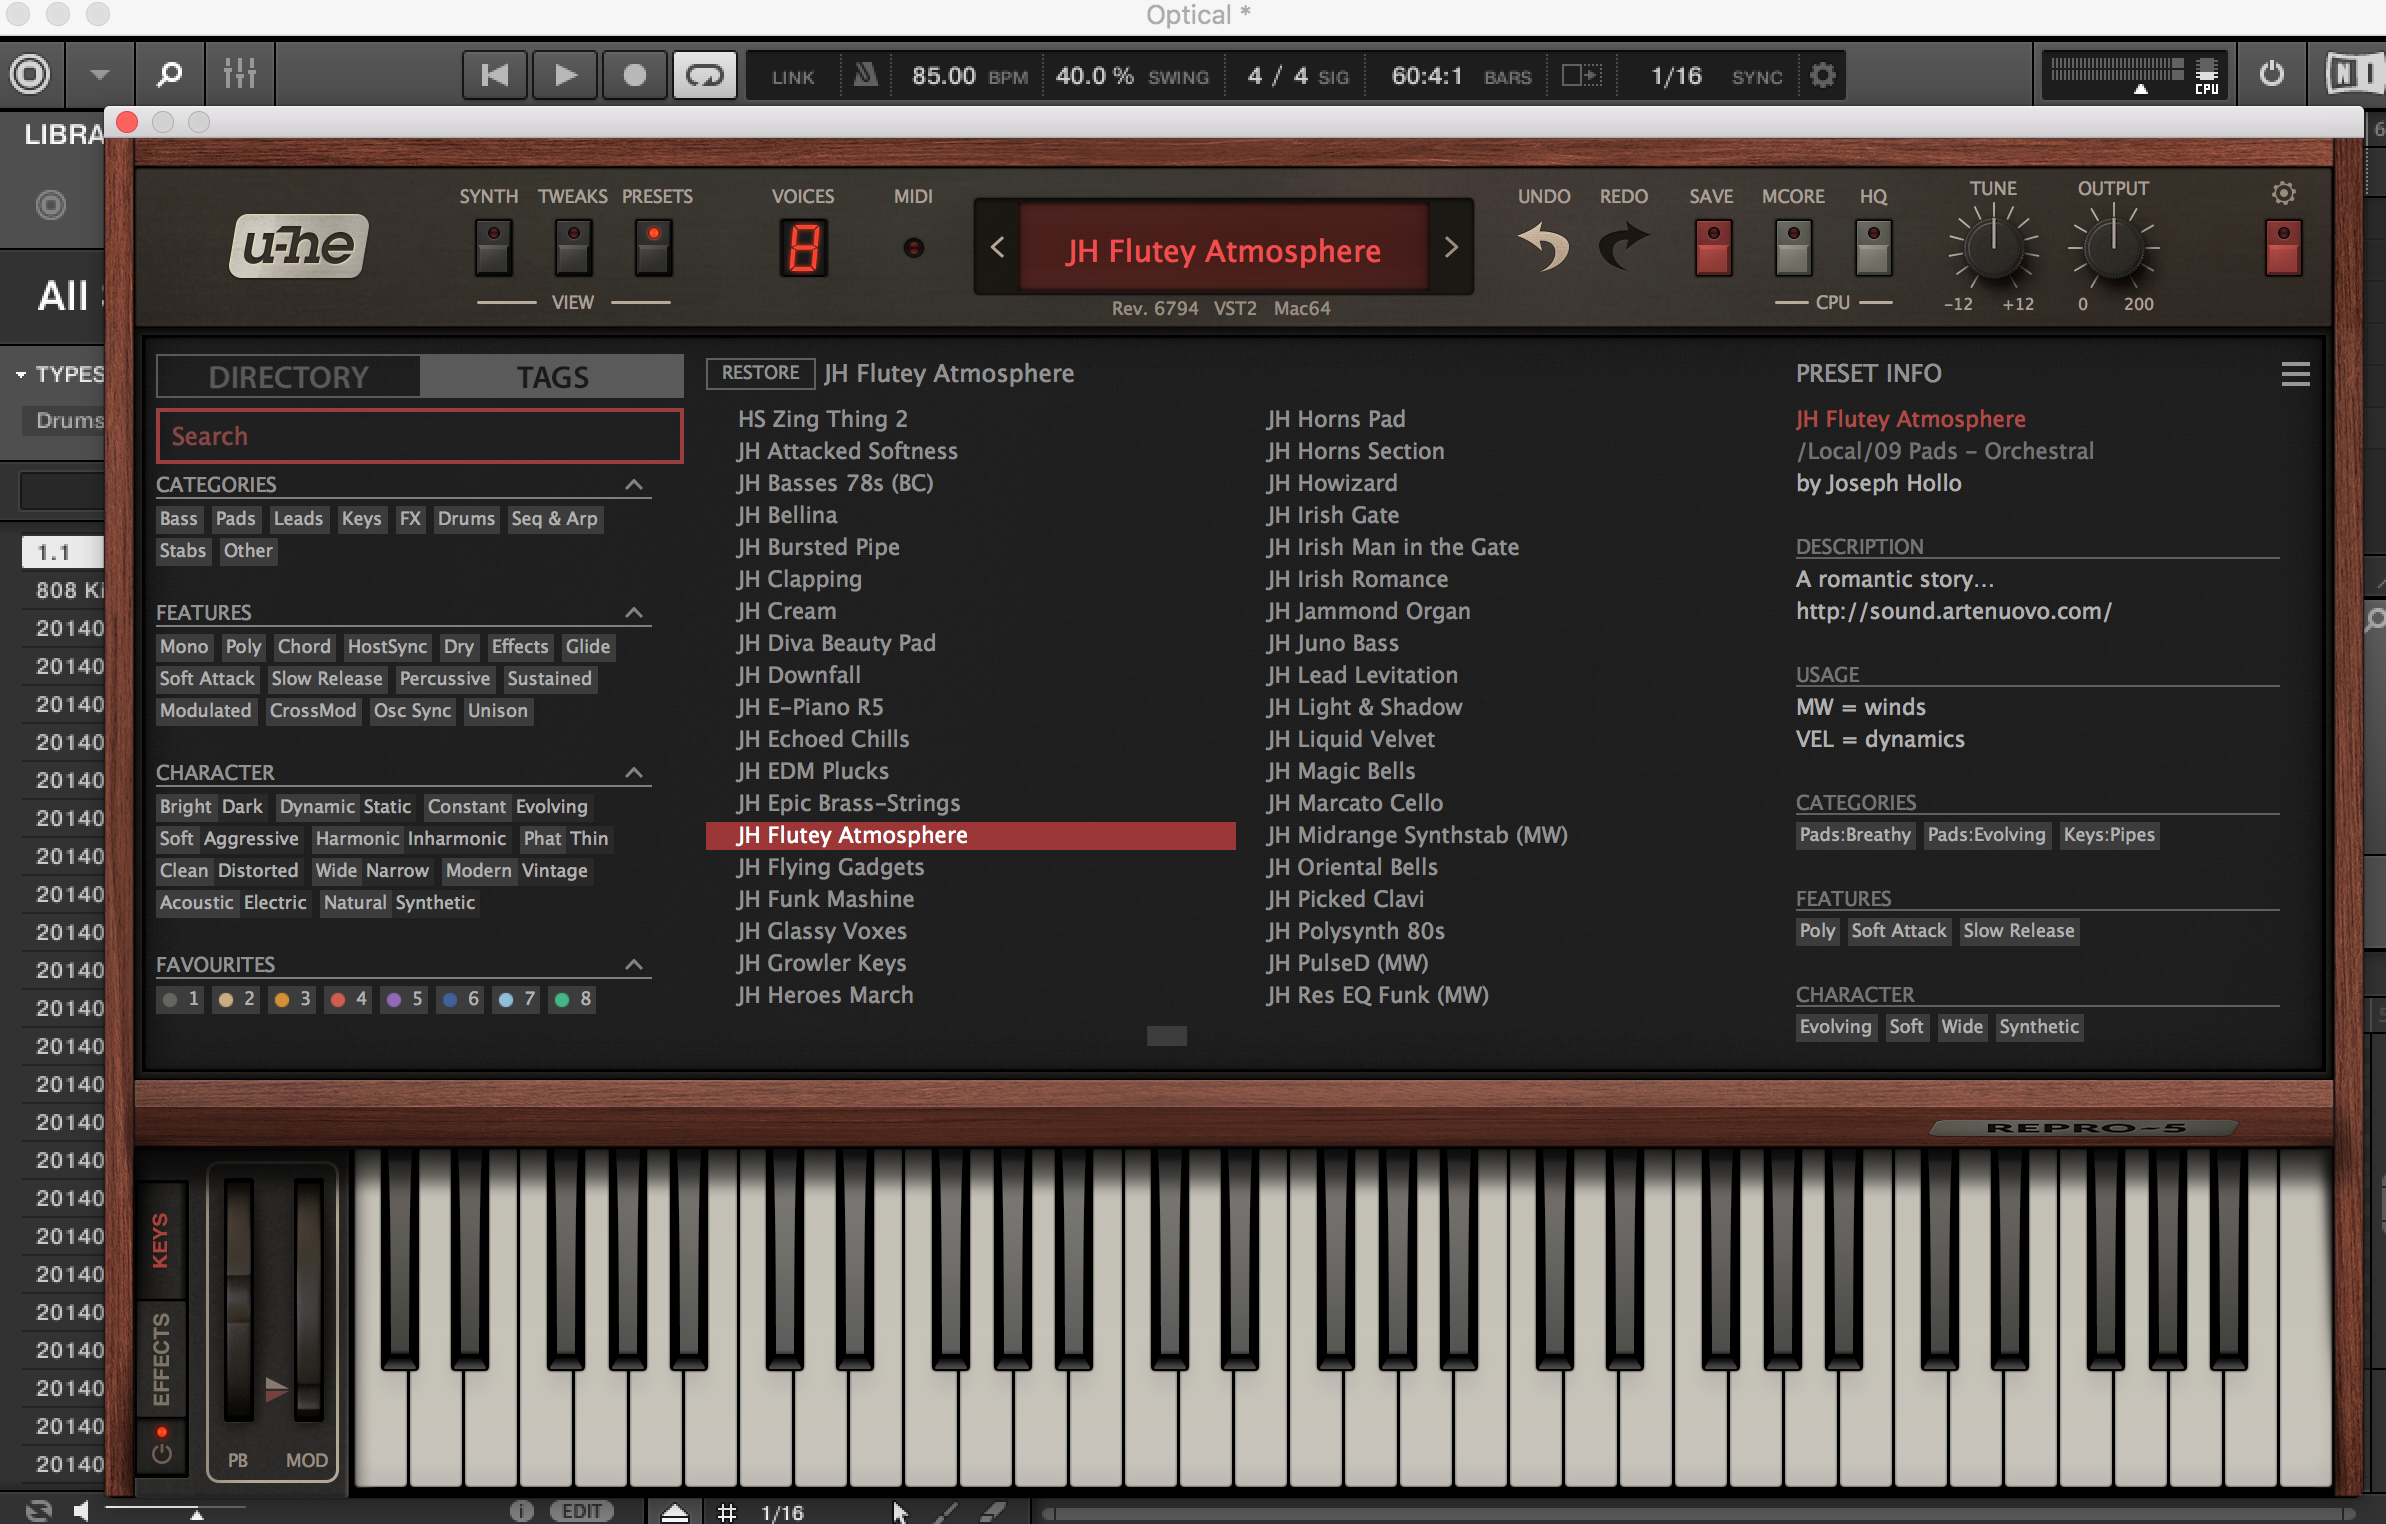Click the TUNE knob
Viewport: 2386px width, 1524px height.
[1992, 248]
